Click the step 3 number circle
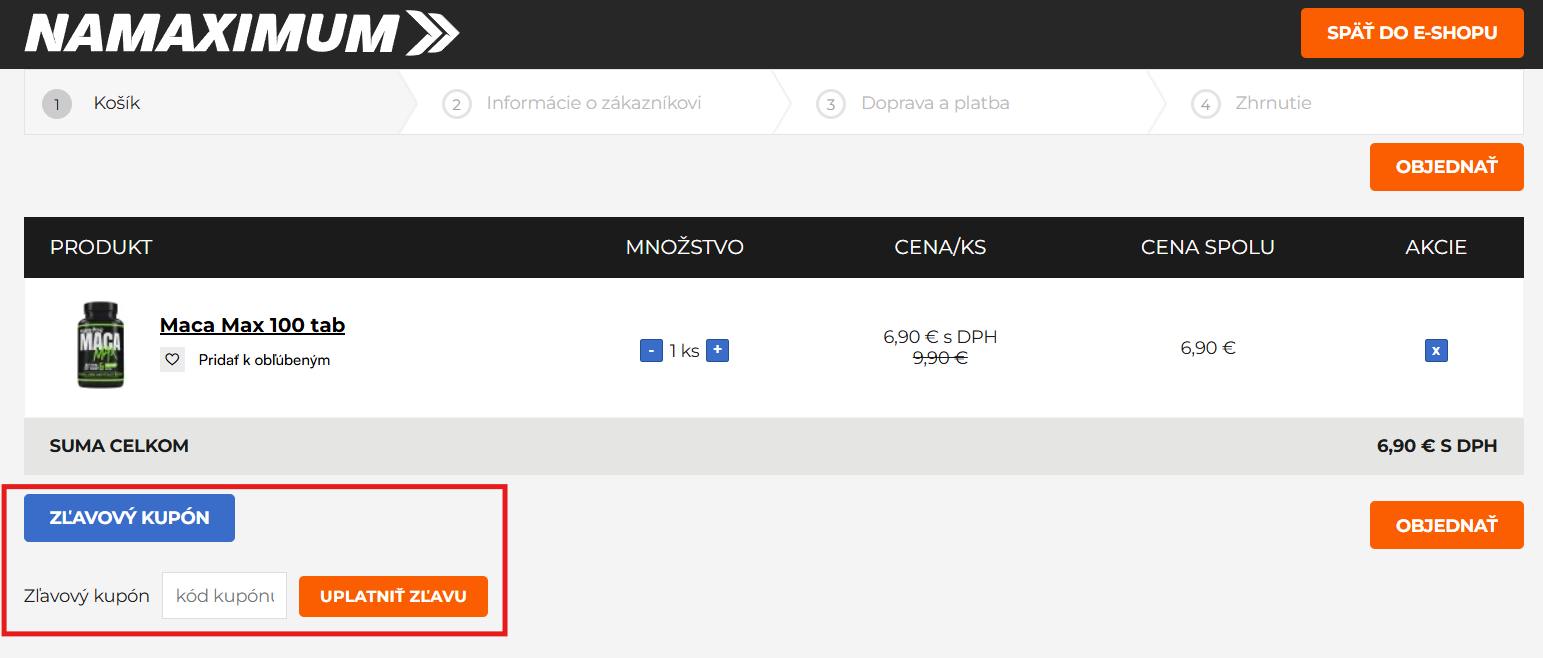 [x=831, y=104]
